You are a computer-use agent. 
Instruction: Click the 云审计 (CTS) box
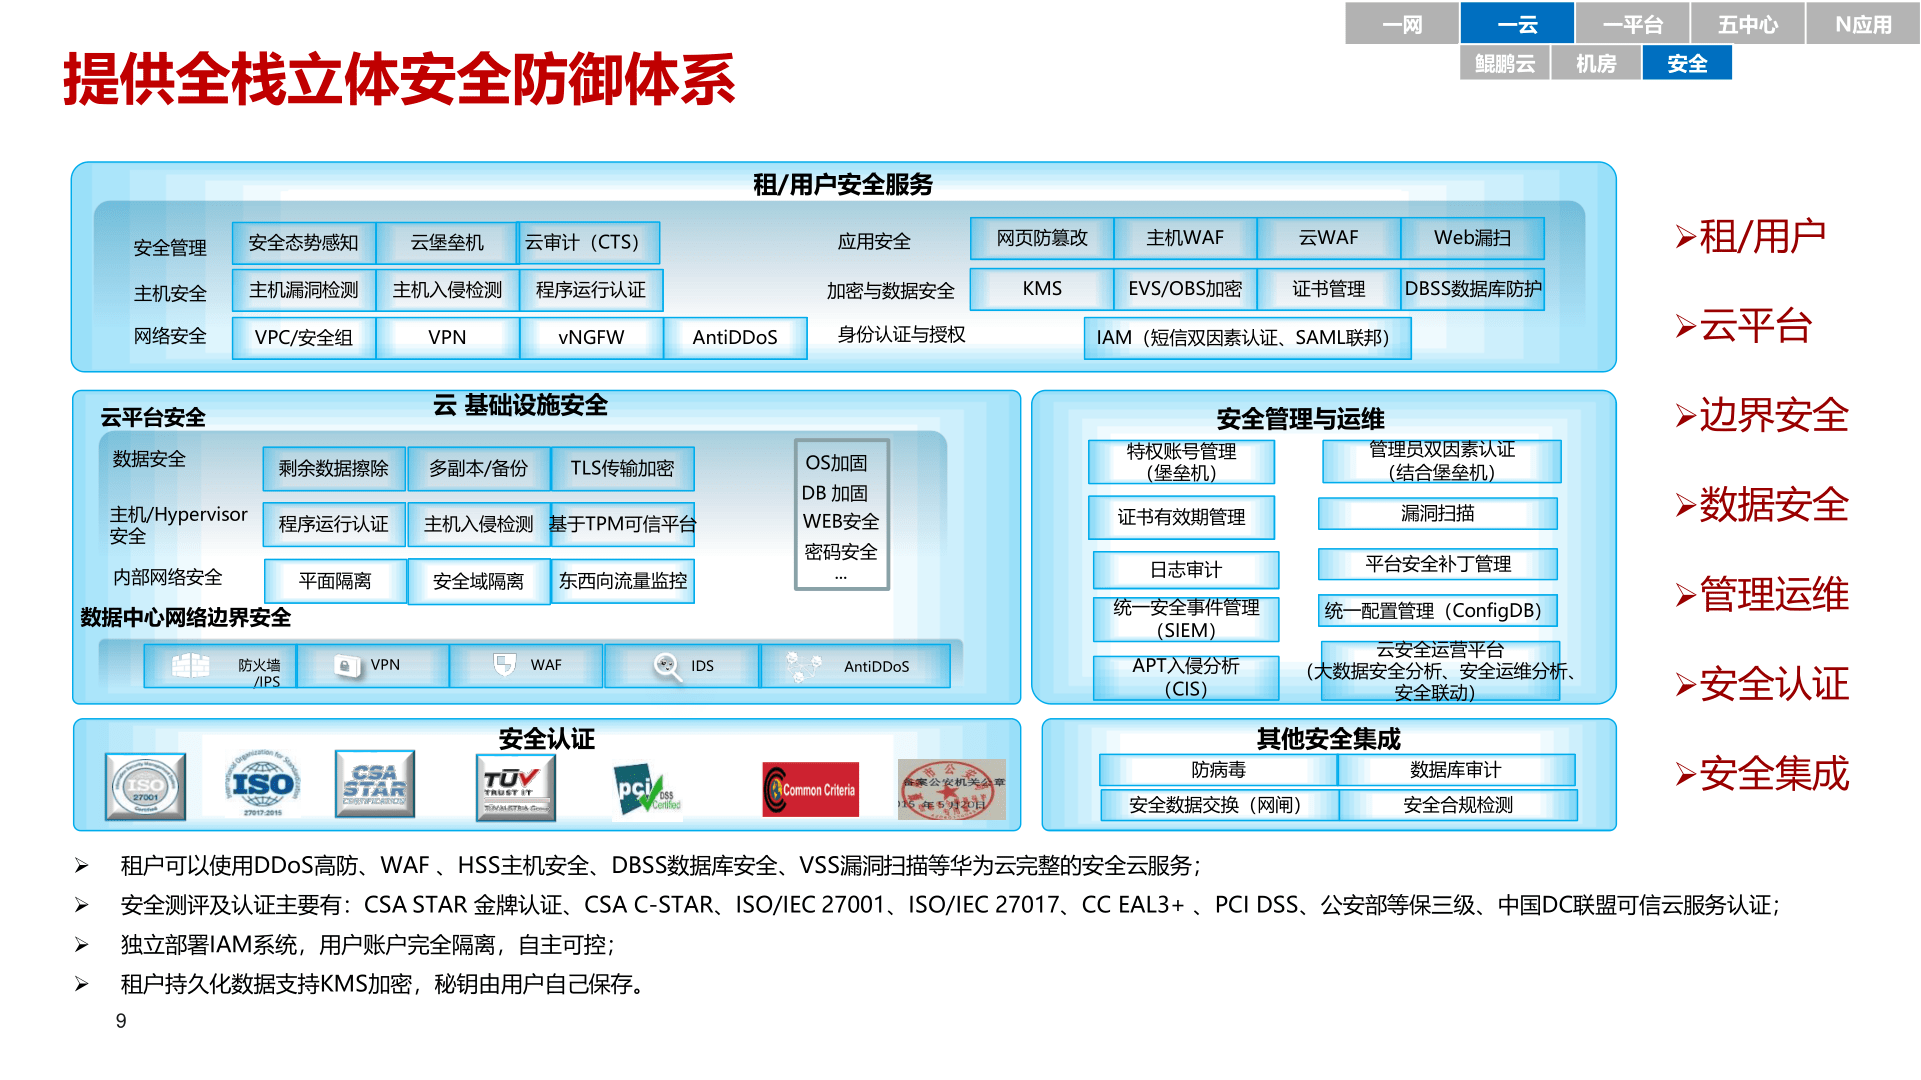(589, 242)
